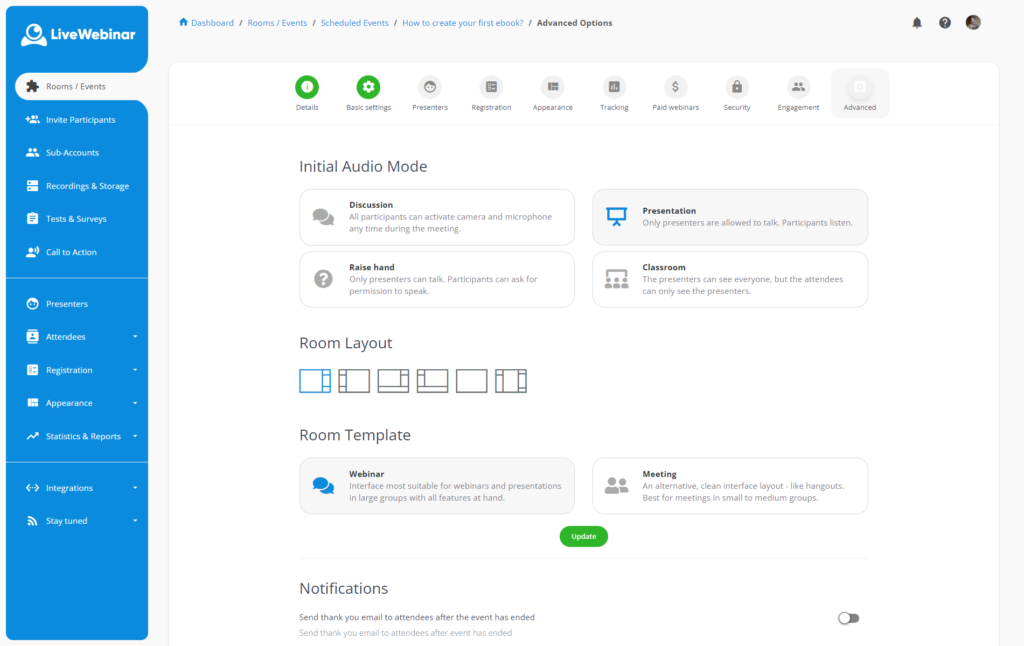The height and width of the screenshot is (646, 1024).
Task: Open the Engagement step icon
Action: [x=798, y=87]
